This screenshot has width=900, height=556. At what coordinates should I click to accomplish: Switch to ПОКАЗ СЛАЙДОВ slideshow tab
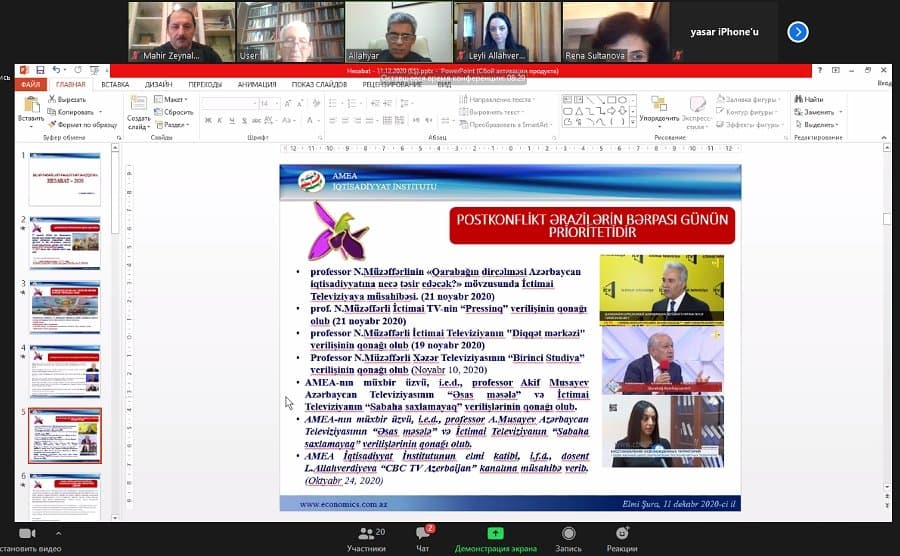[319, 84]
